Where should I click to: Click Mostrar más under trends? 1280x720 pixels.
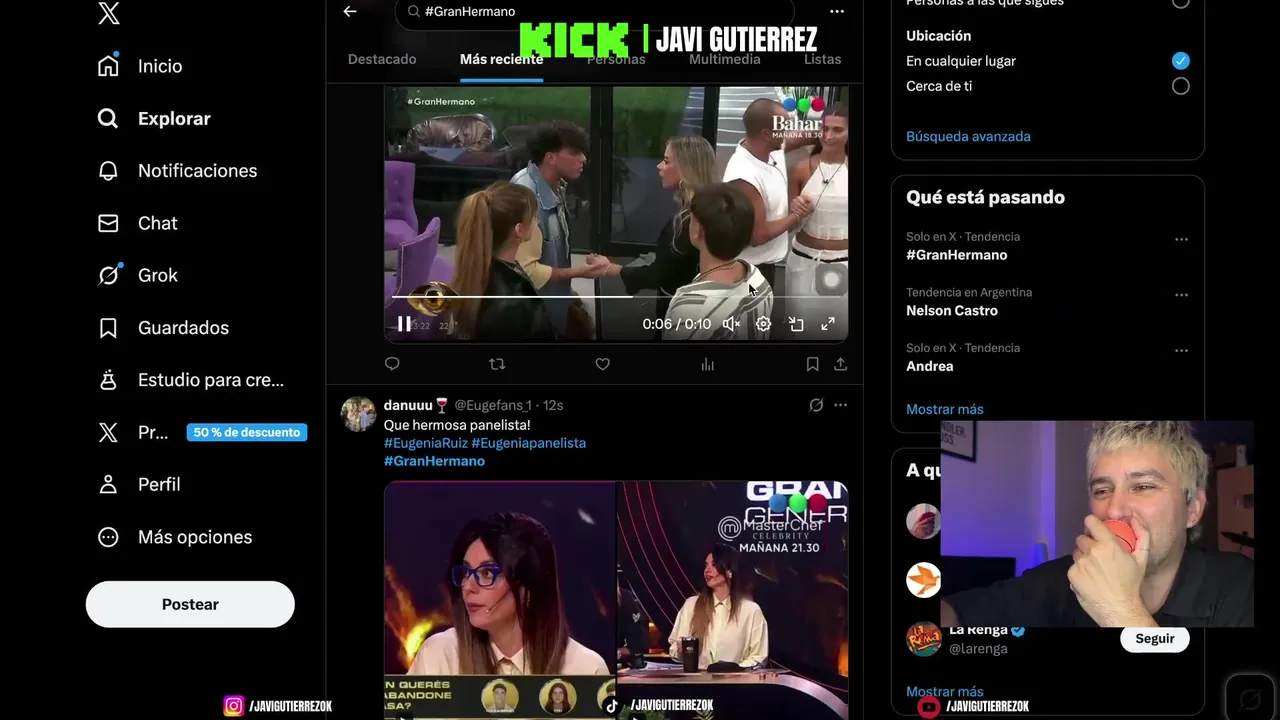tap(945, 409)
